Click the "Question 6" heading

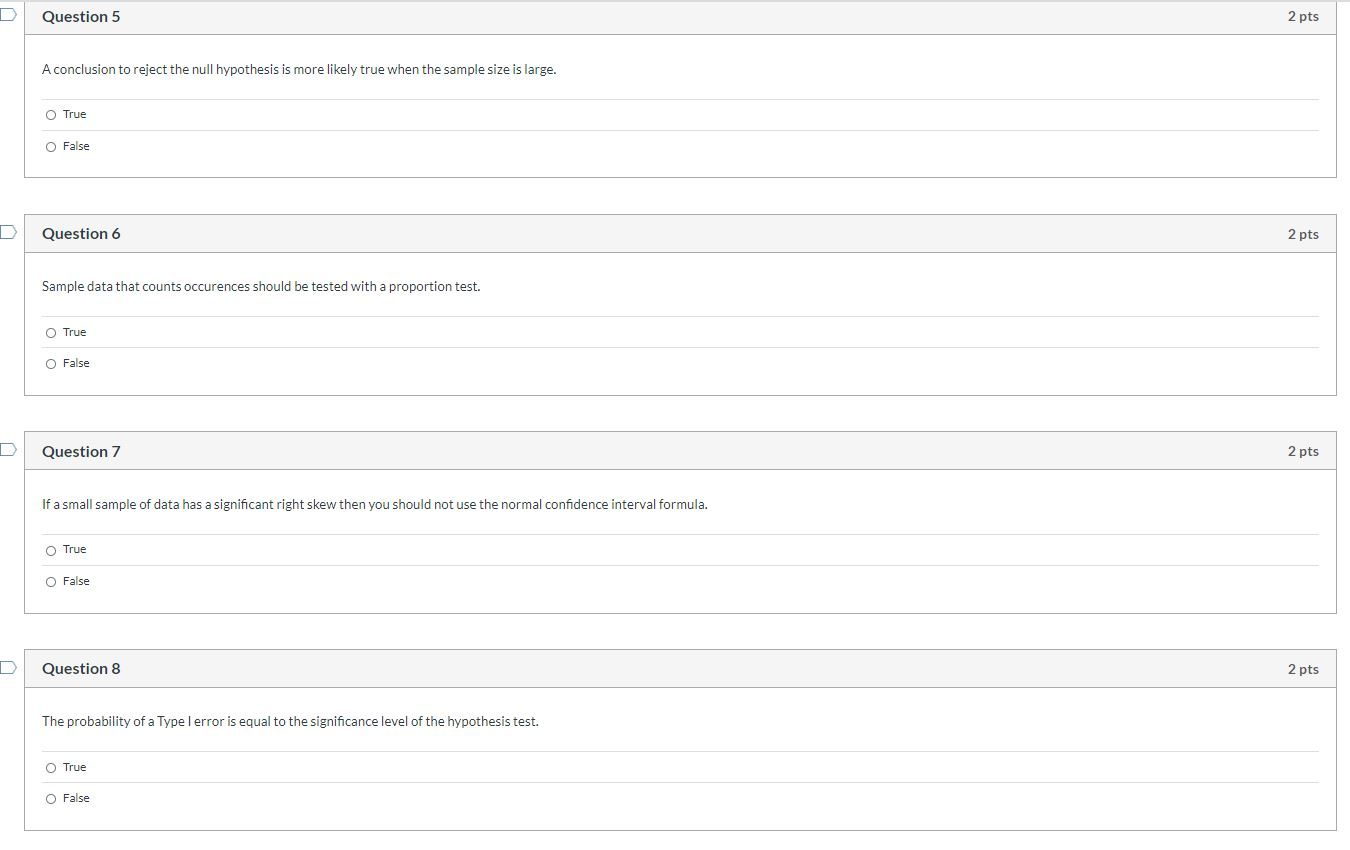81,234
